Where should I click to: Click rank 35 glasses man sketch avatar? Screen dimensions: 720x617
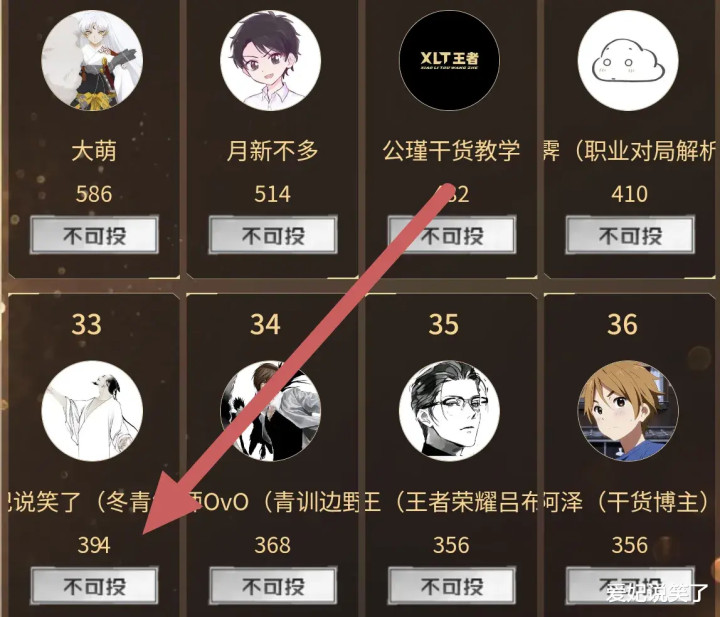pyautogui.click(x=450, y=411)
